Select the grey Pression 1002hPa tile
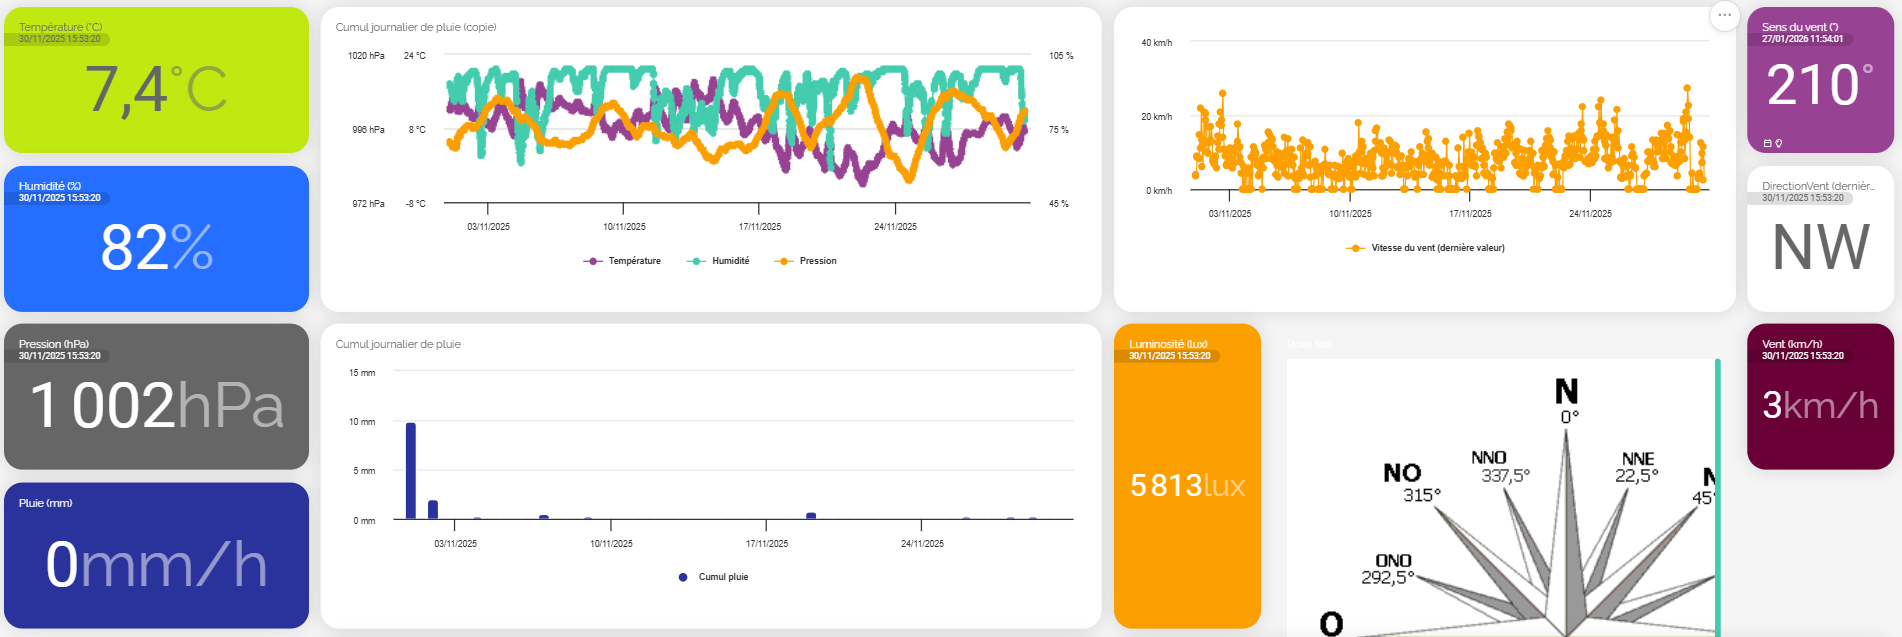Viewport: 1902px width, 637px height. [156, 397]
